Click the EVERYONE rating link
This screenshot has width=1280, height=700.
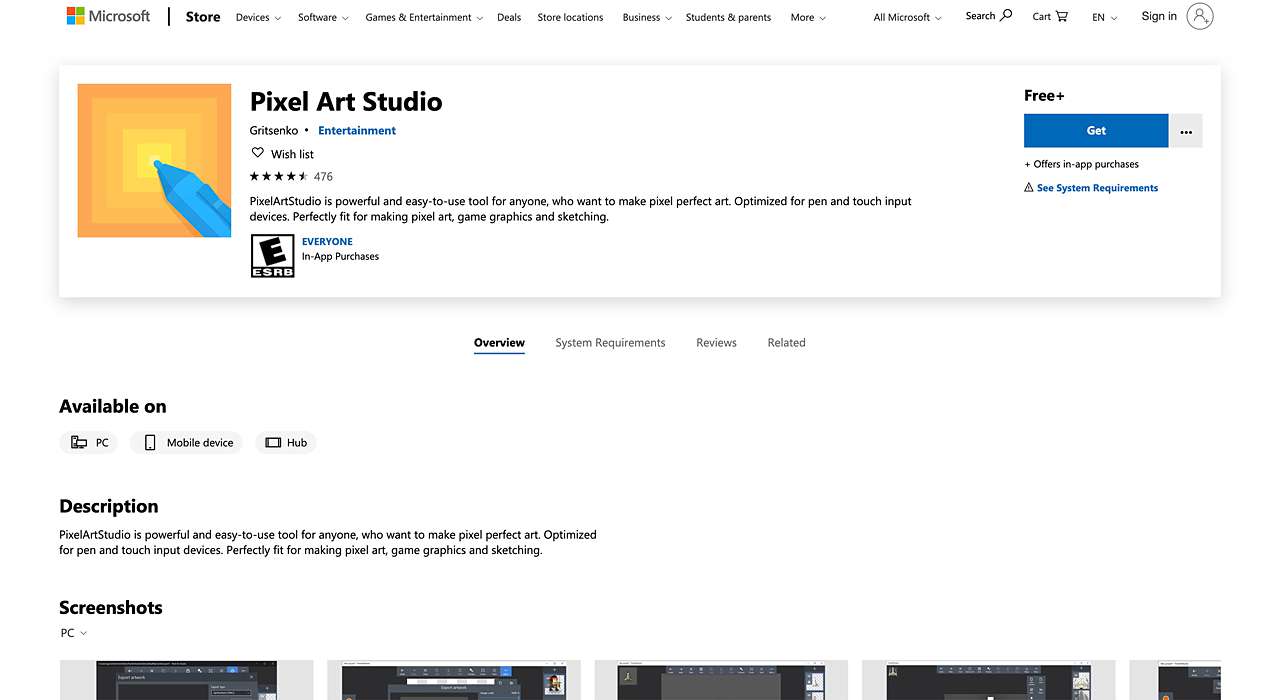pos(327,241)
